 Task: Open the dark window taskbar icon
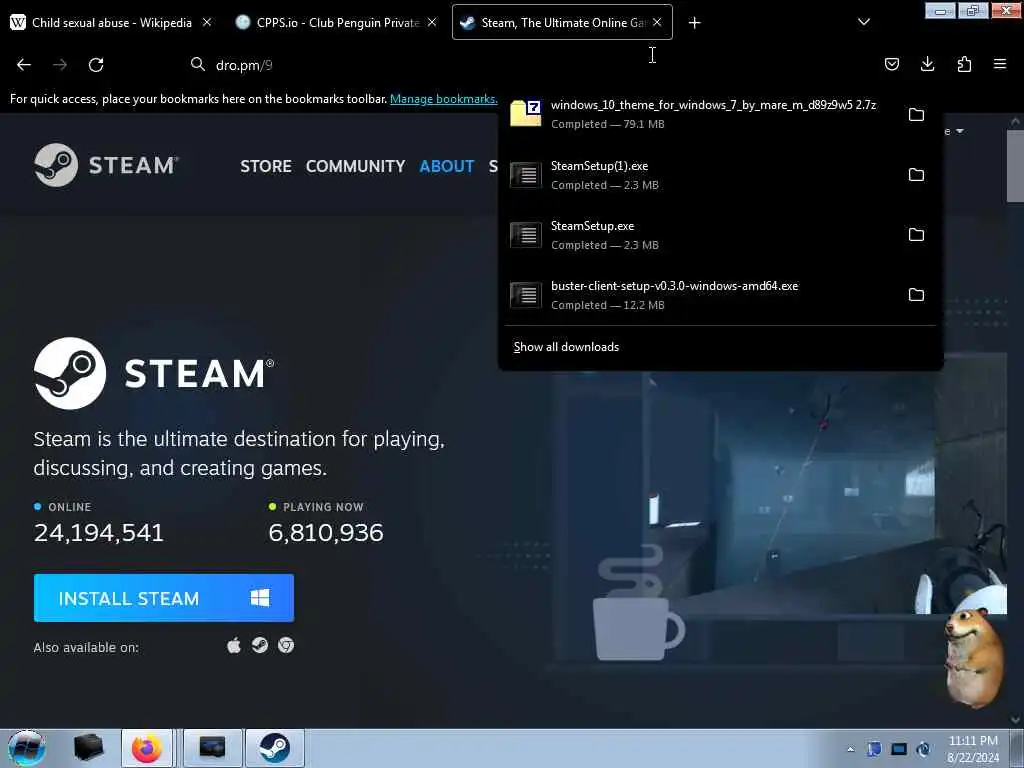pos(212,748)
